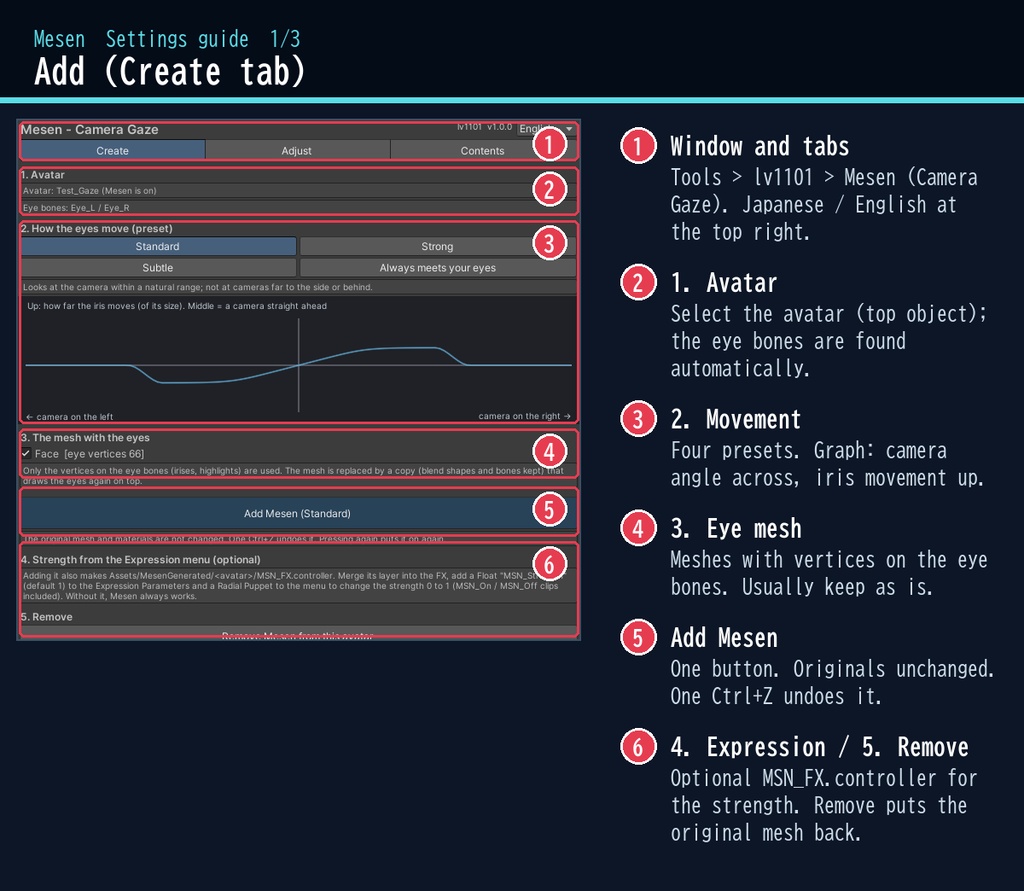
Task: Click the red number 3 marker beside Movement heading
Action: pos(638,419)
